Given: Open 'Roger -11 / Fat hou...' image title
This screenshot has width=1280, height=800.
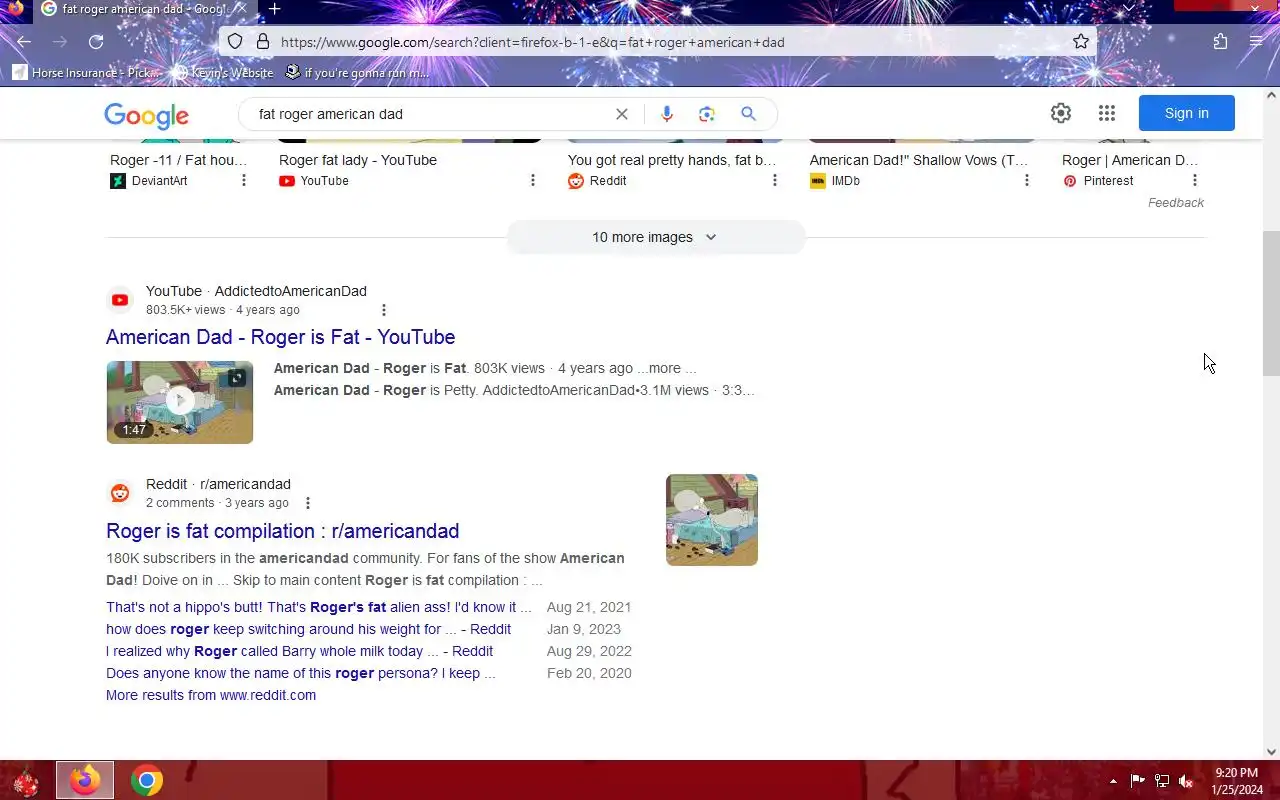Looking at the screenshot, I should 178,160.
